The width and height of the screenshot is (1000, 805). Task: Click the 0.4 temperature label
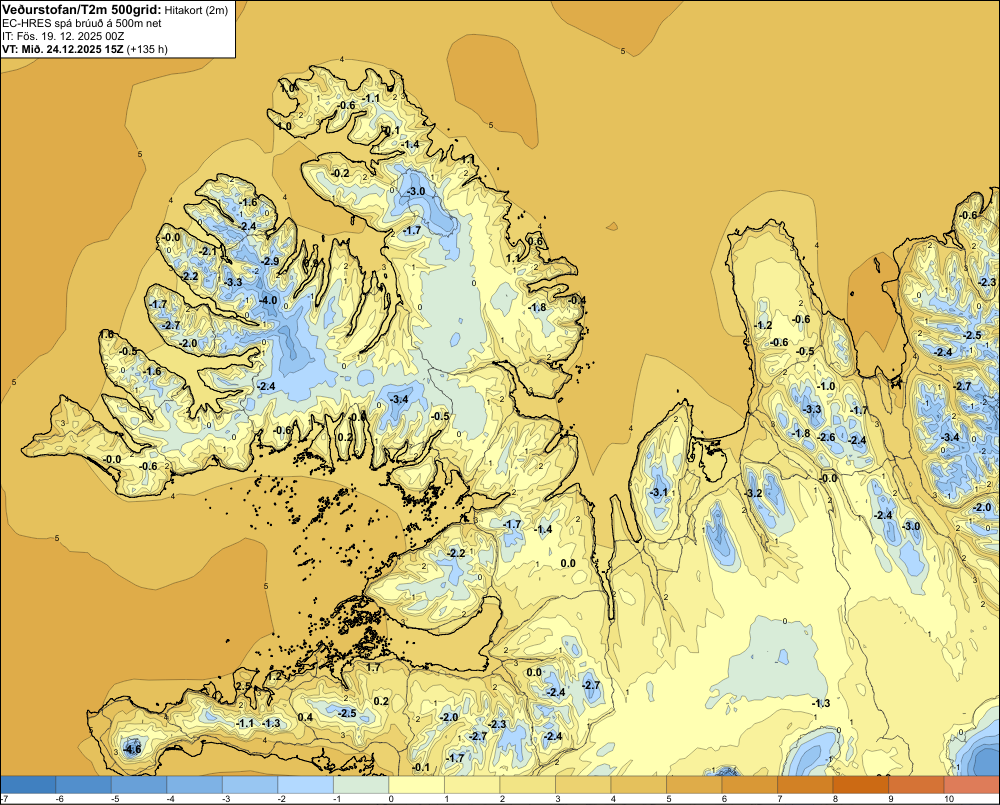(x=305, y=718)
